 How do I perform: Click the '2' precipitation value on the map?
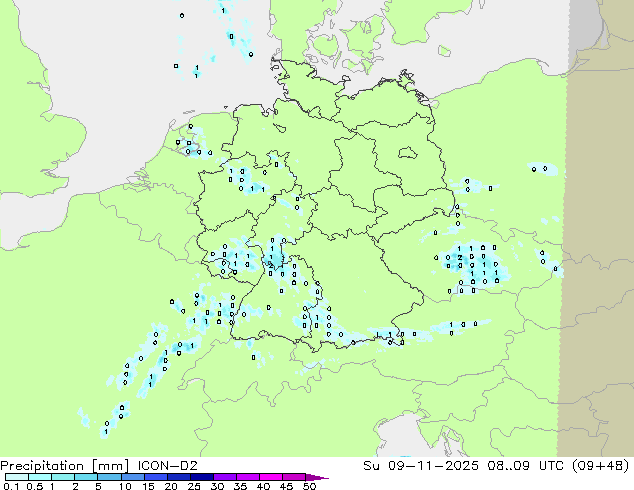[460, 258]
